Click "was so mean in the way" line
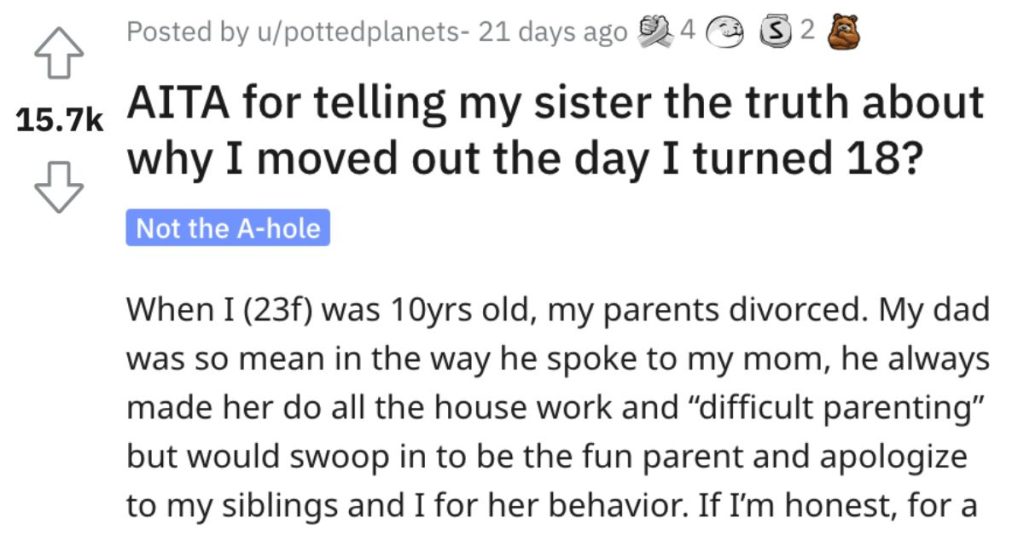1024x535 pixels. point(558,359)
